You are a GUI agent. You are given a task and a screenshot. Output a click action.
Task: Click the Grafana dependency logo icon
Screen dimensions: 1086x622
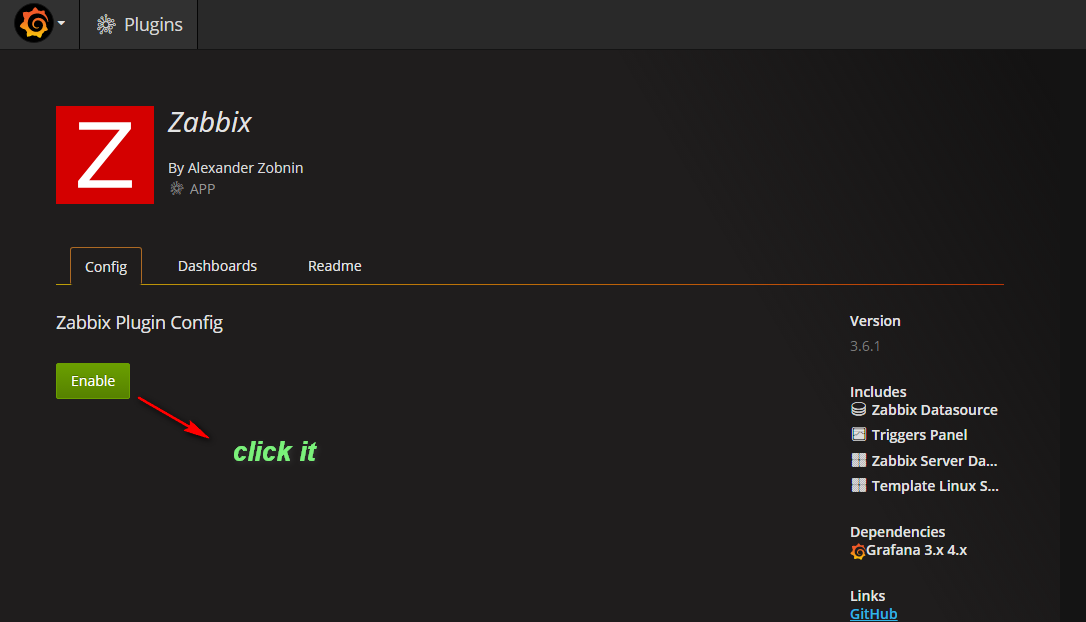[x=858, y=551]
